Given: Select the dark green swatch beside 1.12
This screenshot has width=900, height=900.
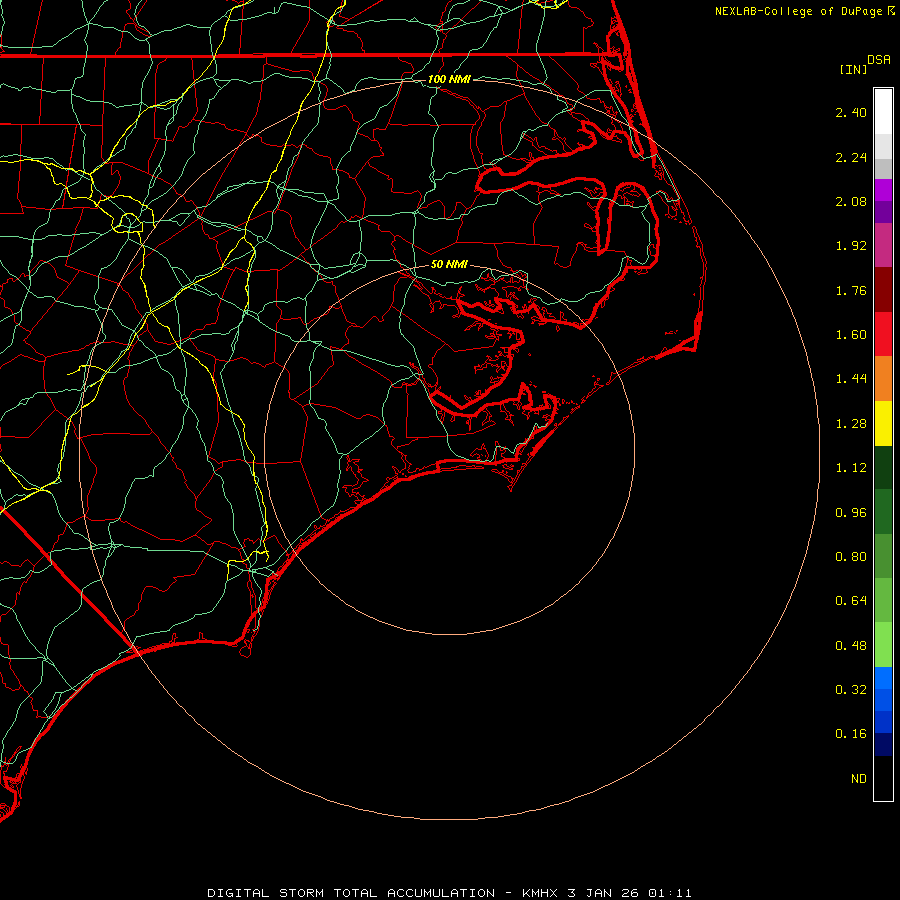Looking at the screenshot, I should pyautogui.click(x=883, y=467).
